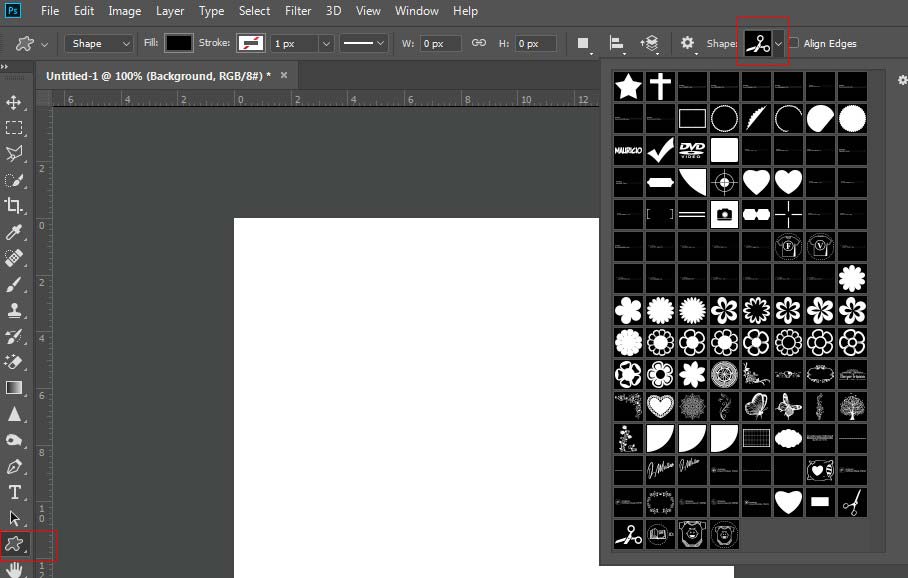Open the Filter menu
The image size is (908, 578).
(298, 11)
